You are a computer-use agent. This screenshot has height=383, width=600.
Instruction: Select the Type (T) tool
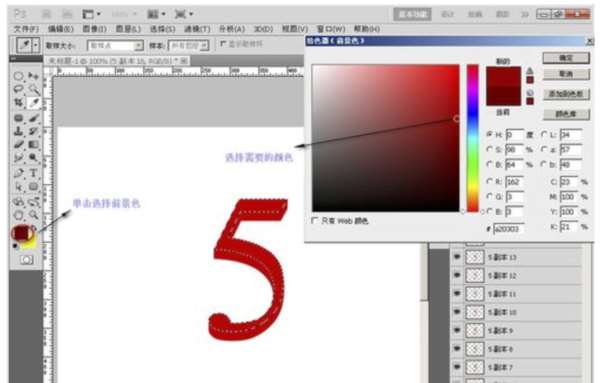34,173
